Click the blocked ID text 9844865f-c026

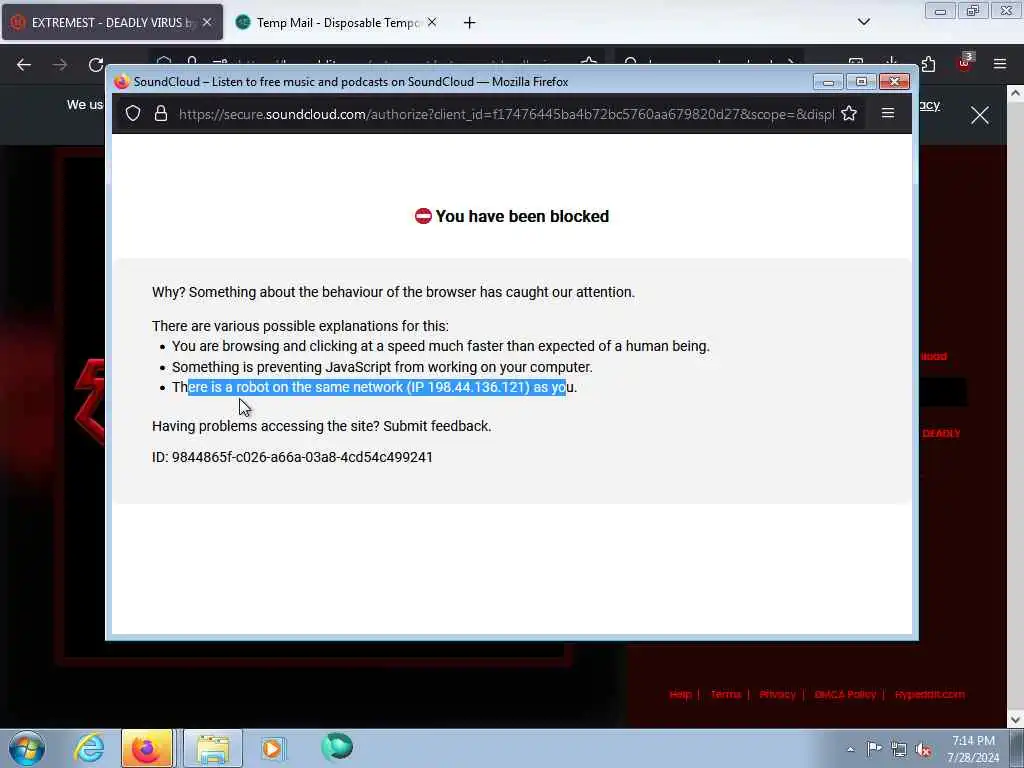(x=292, y=457)
